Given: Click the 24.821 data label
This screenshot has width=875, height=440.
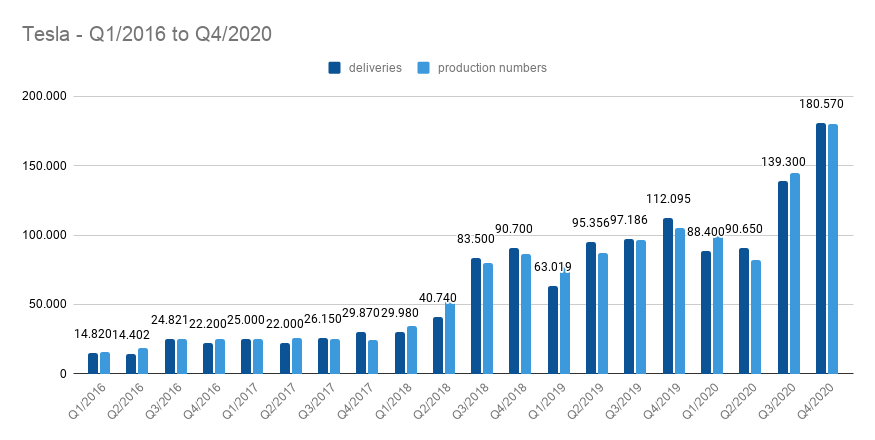Looking at the screenshot, I should pos(170,321).
